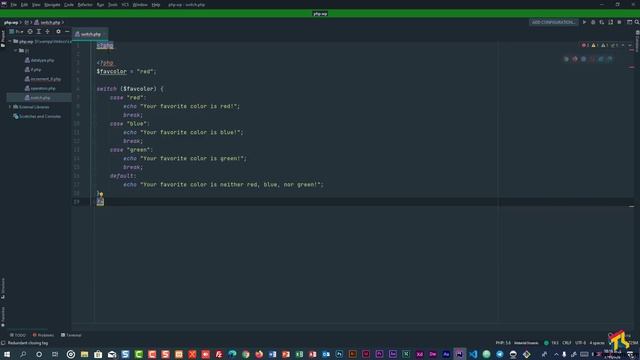
Task: Open file in Edge browser icon
Action: click(609, 59)
